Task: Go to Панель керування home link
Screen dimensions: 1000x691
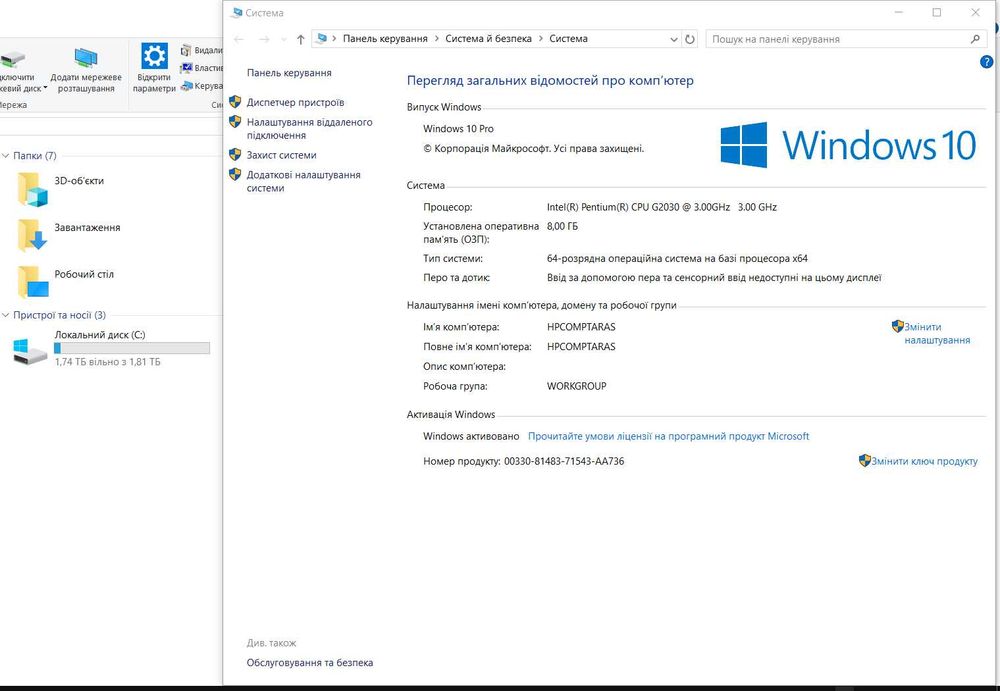Action: click(x=289, y=73)
